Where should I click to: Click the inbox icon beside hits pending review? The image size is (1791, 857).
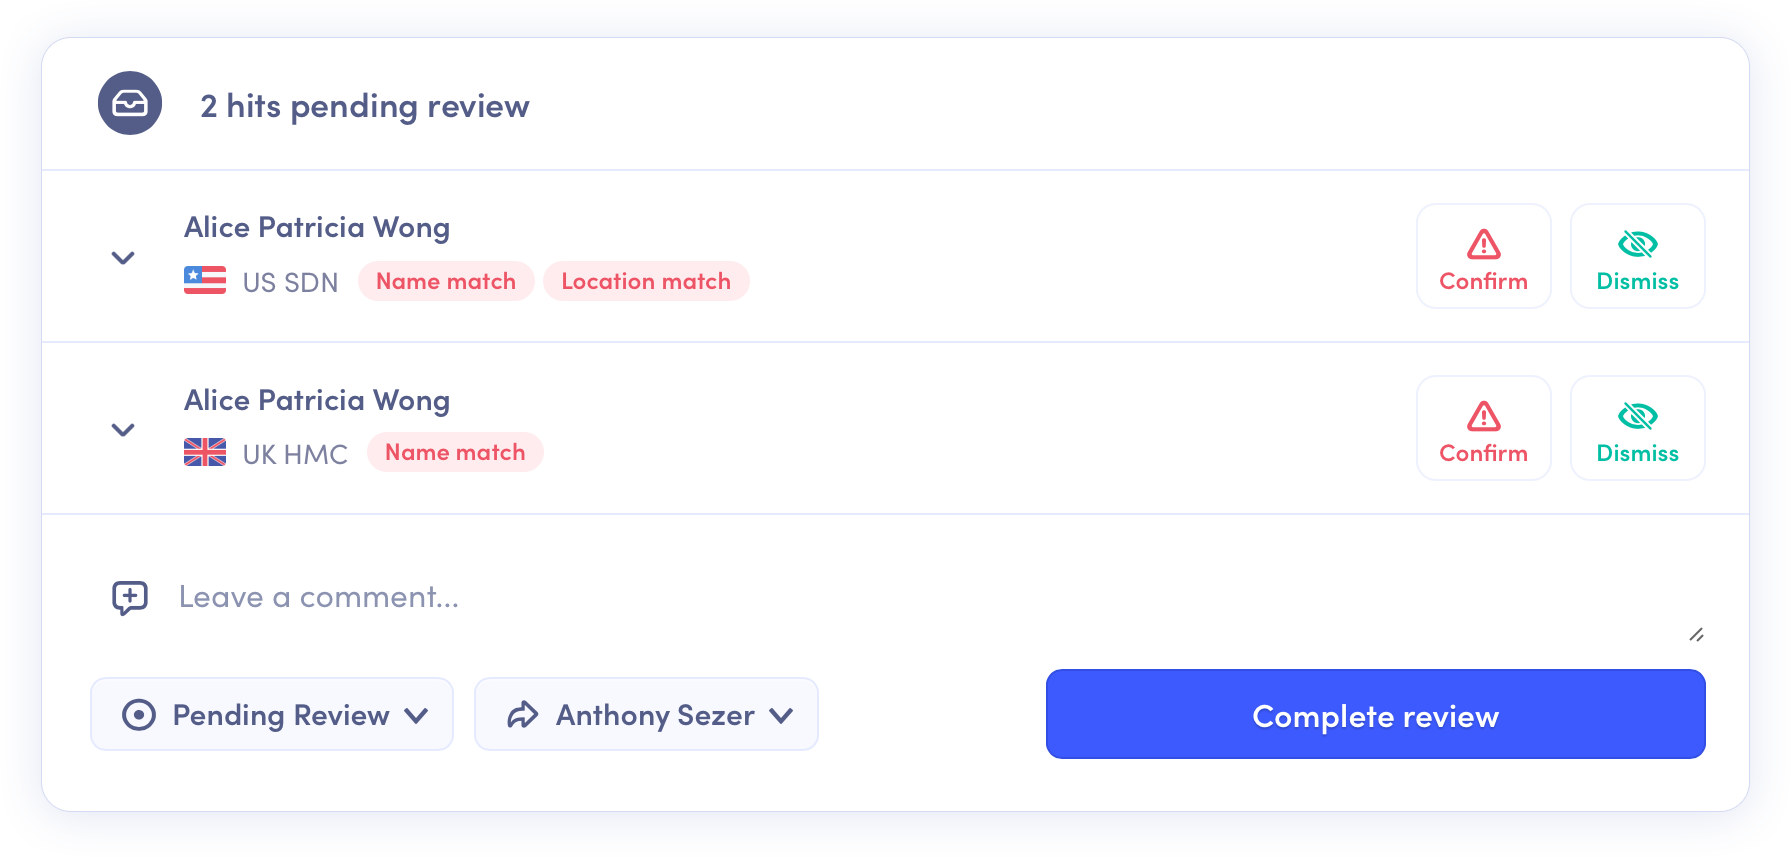pos(130,103)
